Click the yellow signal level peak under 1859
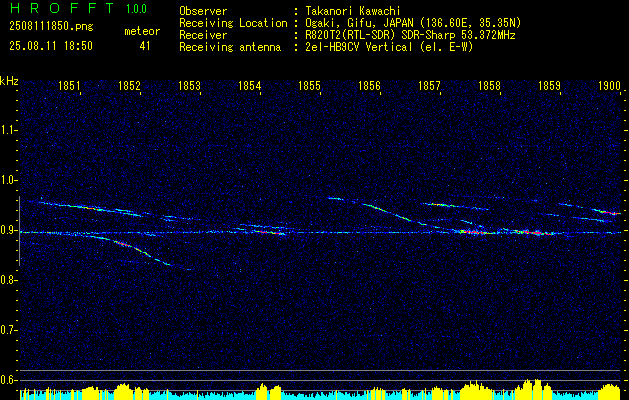This screenshot has height=400, width=629. pyautogui.click(x=536, y=388)
